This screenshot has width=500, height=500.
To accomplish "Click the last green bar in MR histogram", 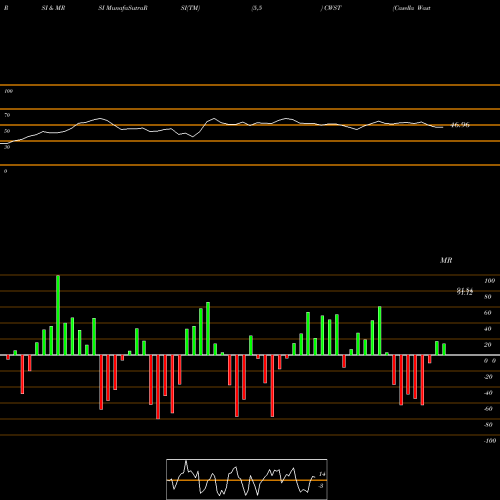I will (444, 349).
